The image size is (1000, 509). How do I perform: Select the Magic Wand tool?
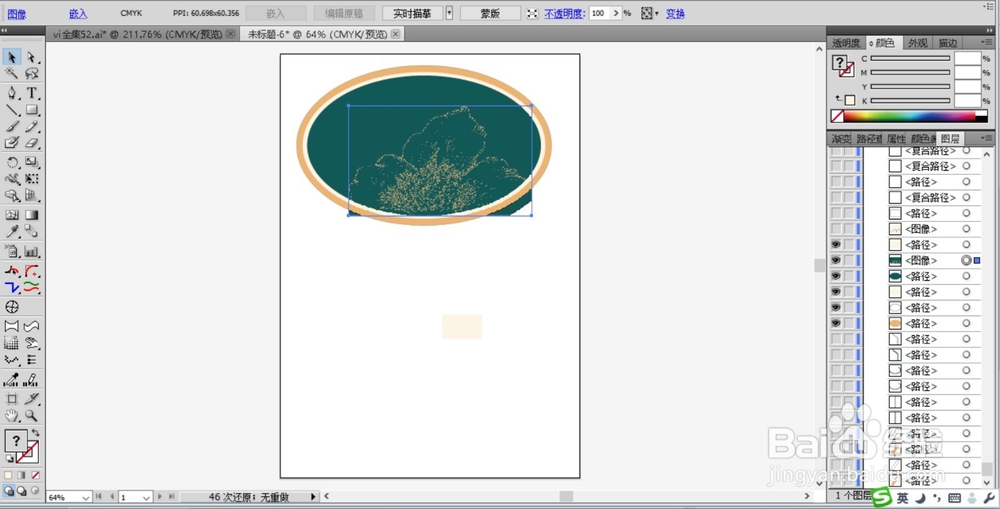11,73
